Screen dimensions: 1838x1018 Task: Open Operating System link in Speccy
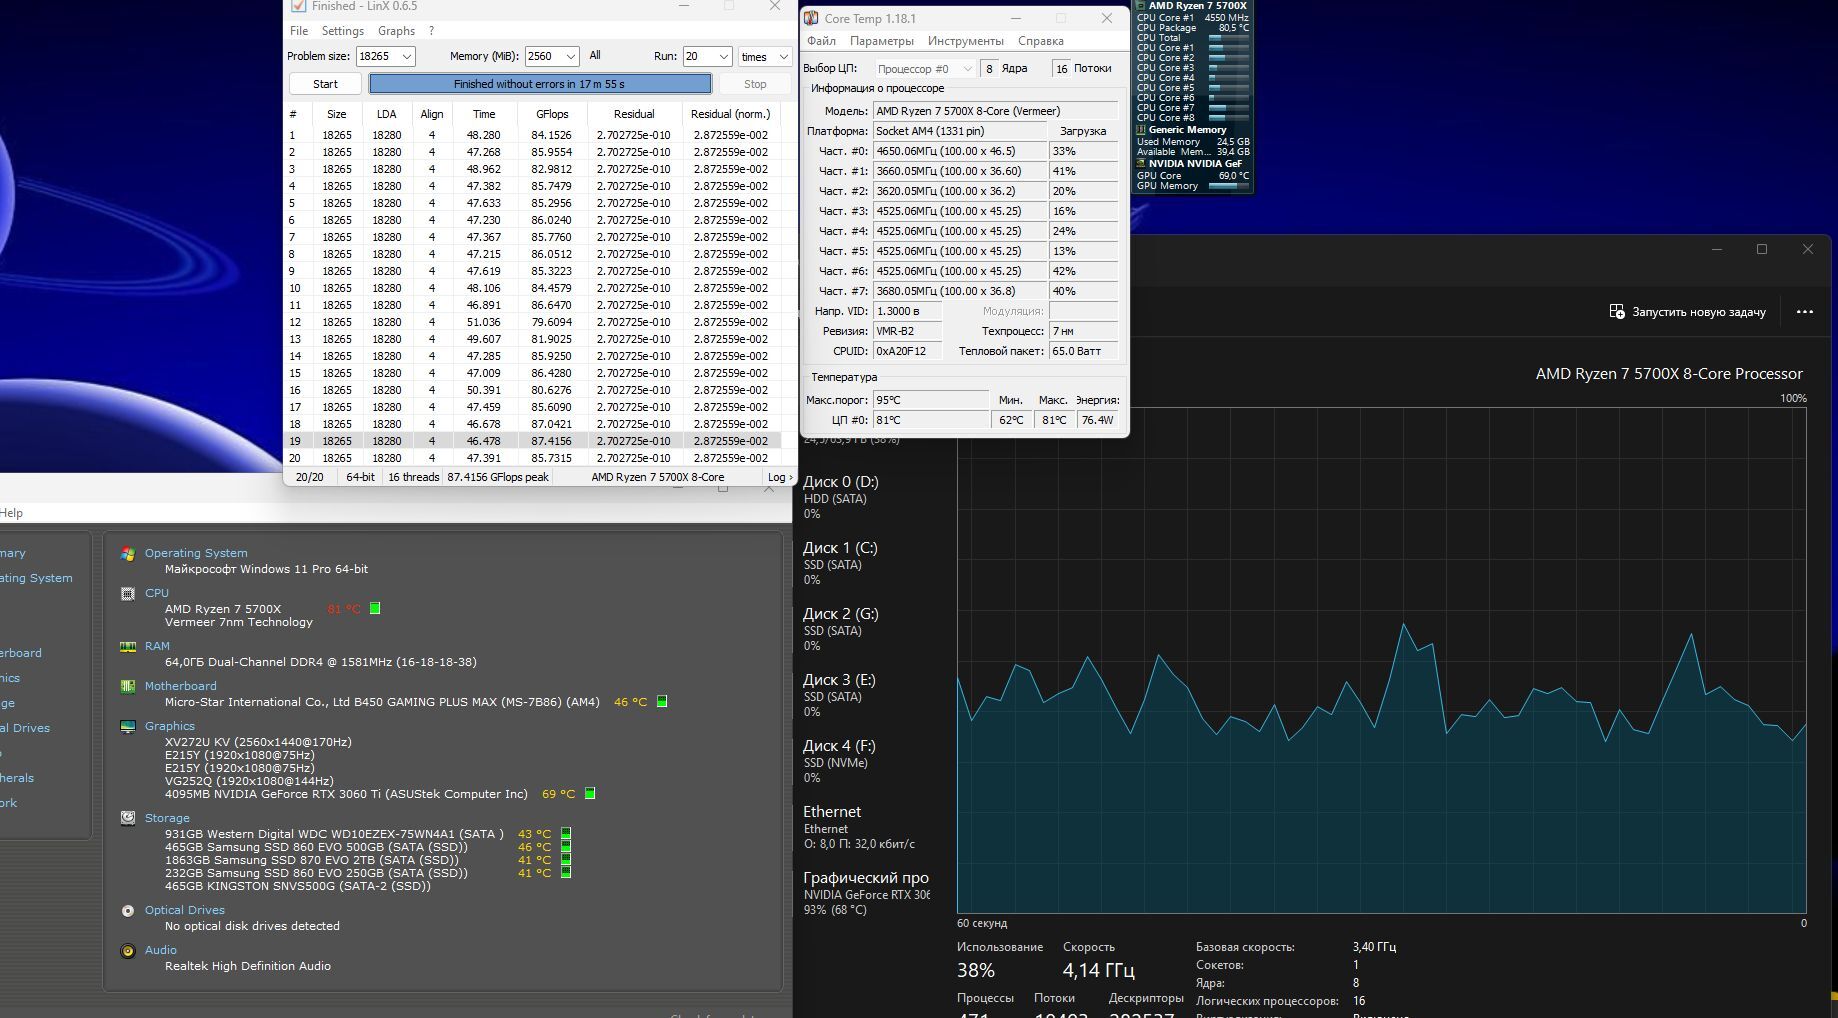196,553
